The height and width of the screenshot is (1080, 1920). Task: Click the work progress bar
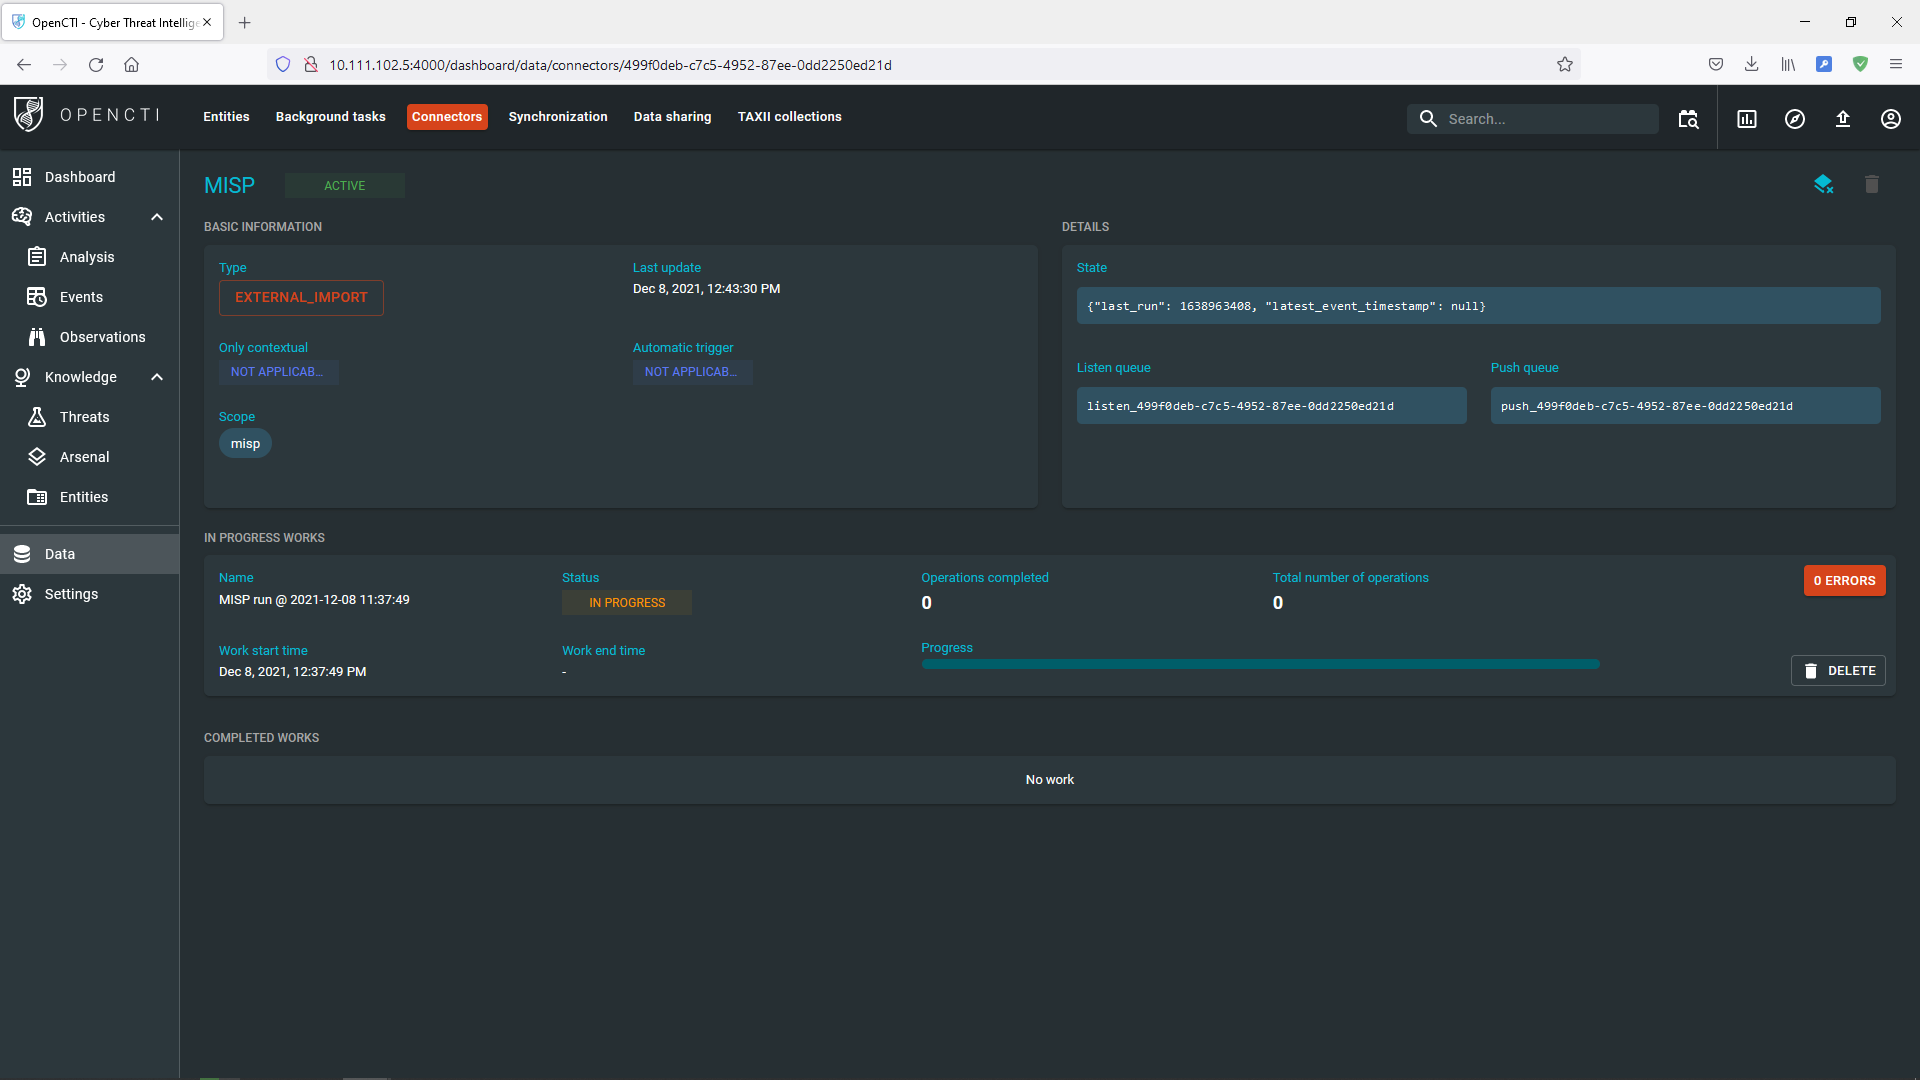1260,665
